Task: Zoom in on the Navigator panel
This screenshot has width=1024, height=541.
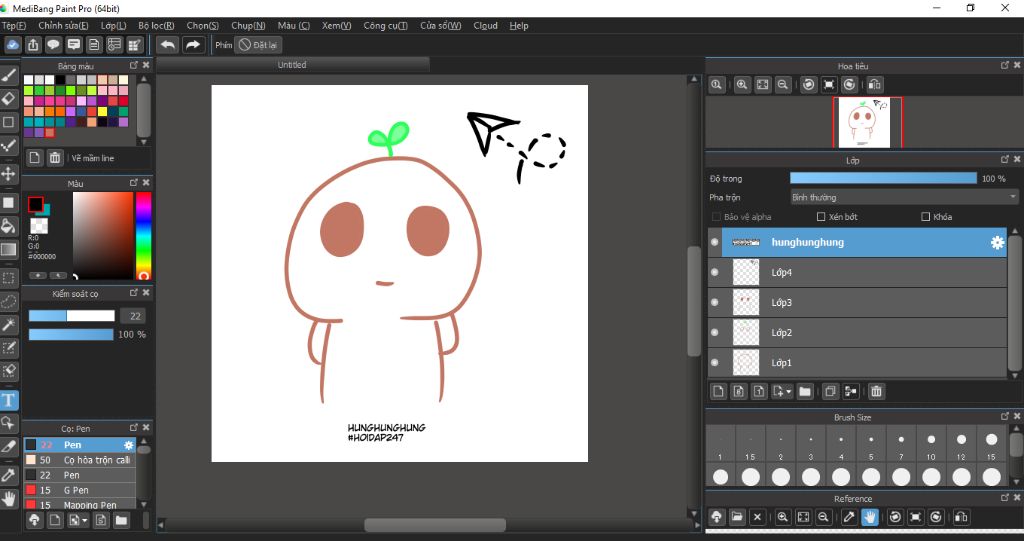Action: click(742, 84)
